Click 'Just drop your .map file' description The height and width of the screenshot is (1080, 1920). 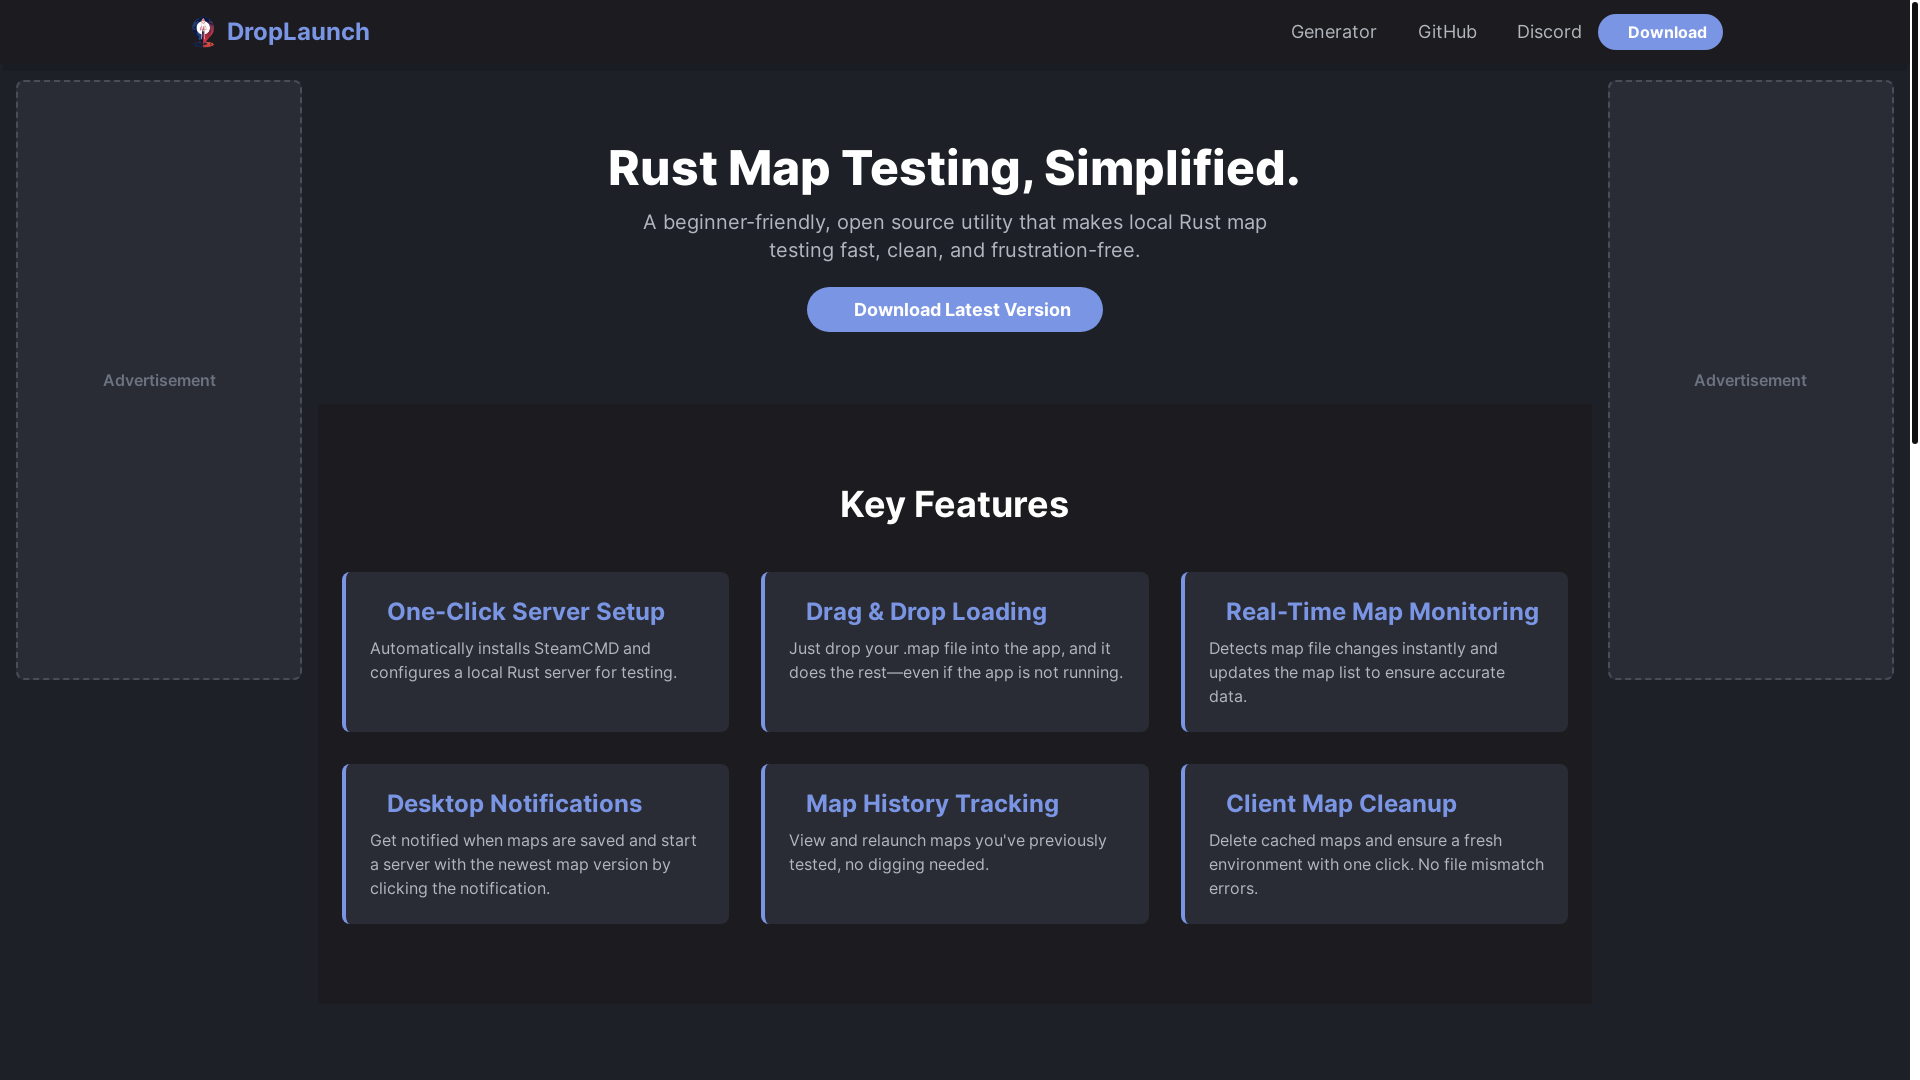click(x=956, y=660)
